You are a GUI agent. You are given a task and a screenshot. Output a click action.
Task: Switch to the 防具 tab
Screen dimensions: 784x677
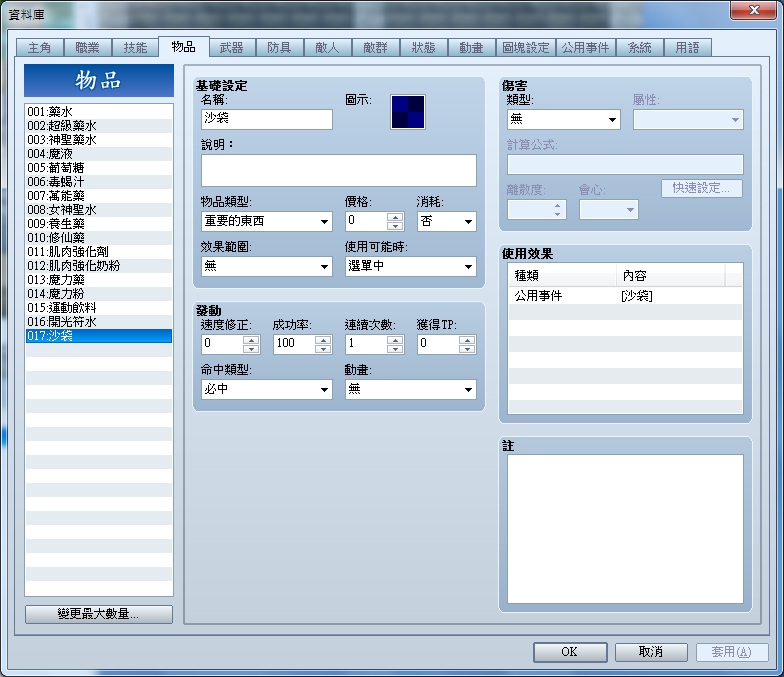click(280, 48)
